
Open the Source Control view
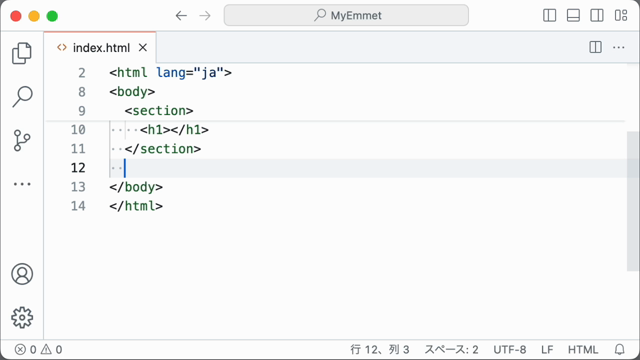[22, 140]
